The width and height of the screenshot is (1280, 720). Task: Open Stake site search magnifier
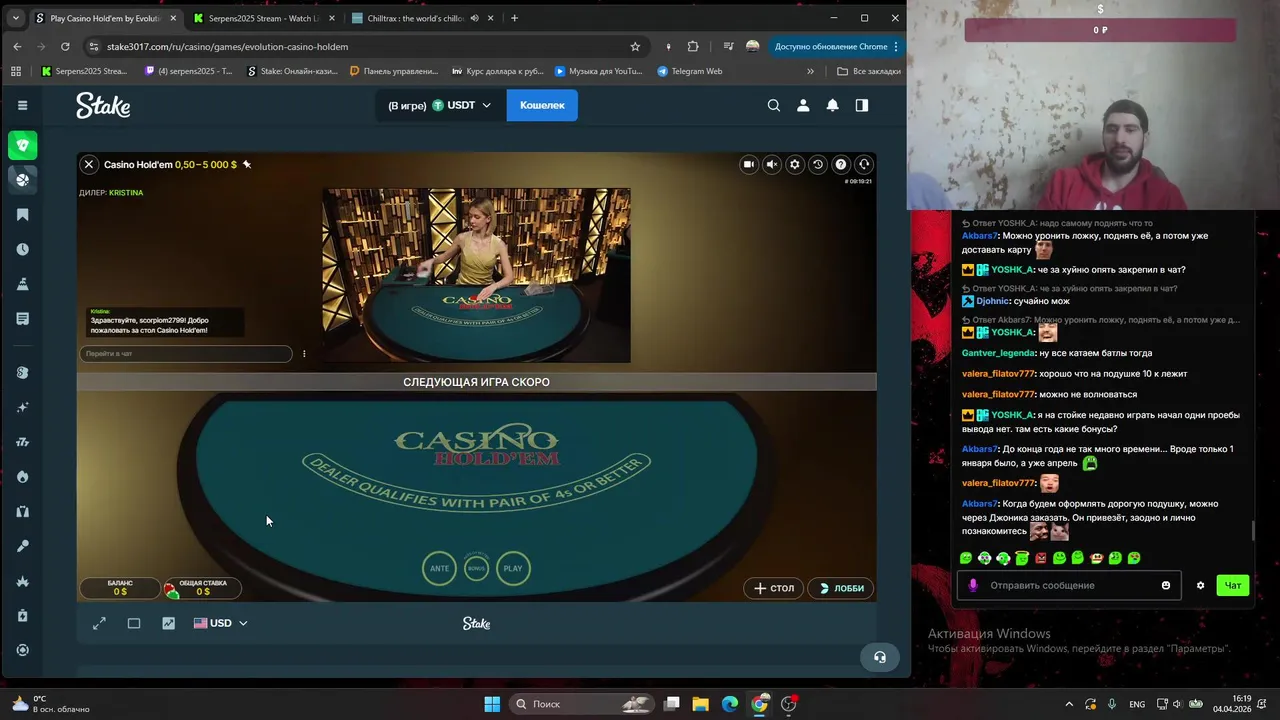(x=773, y=105)
